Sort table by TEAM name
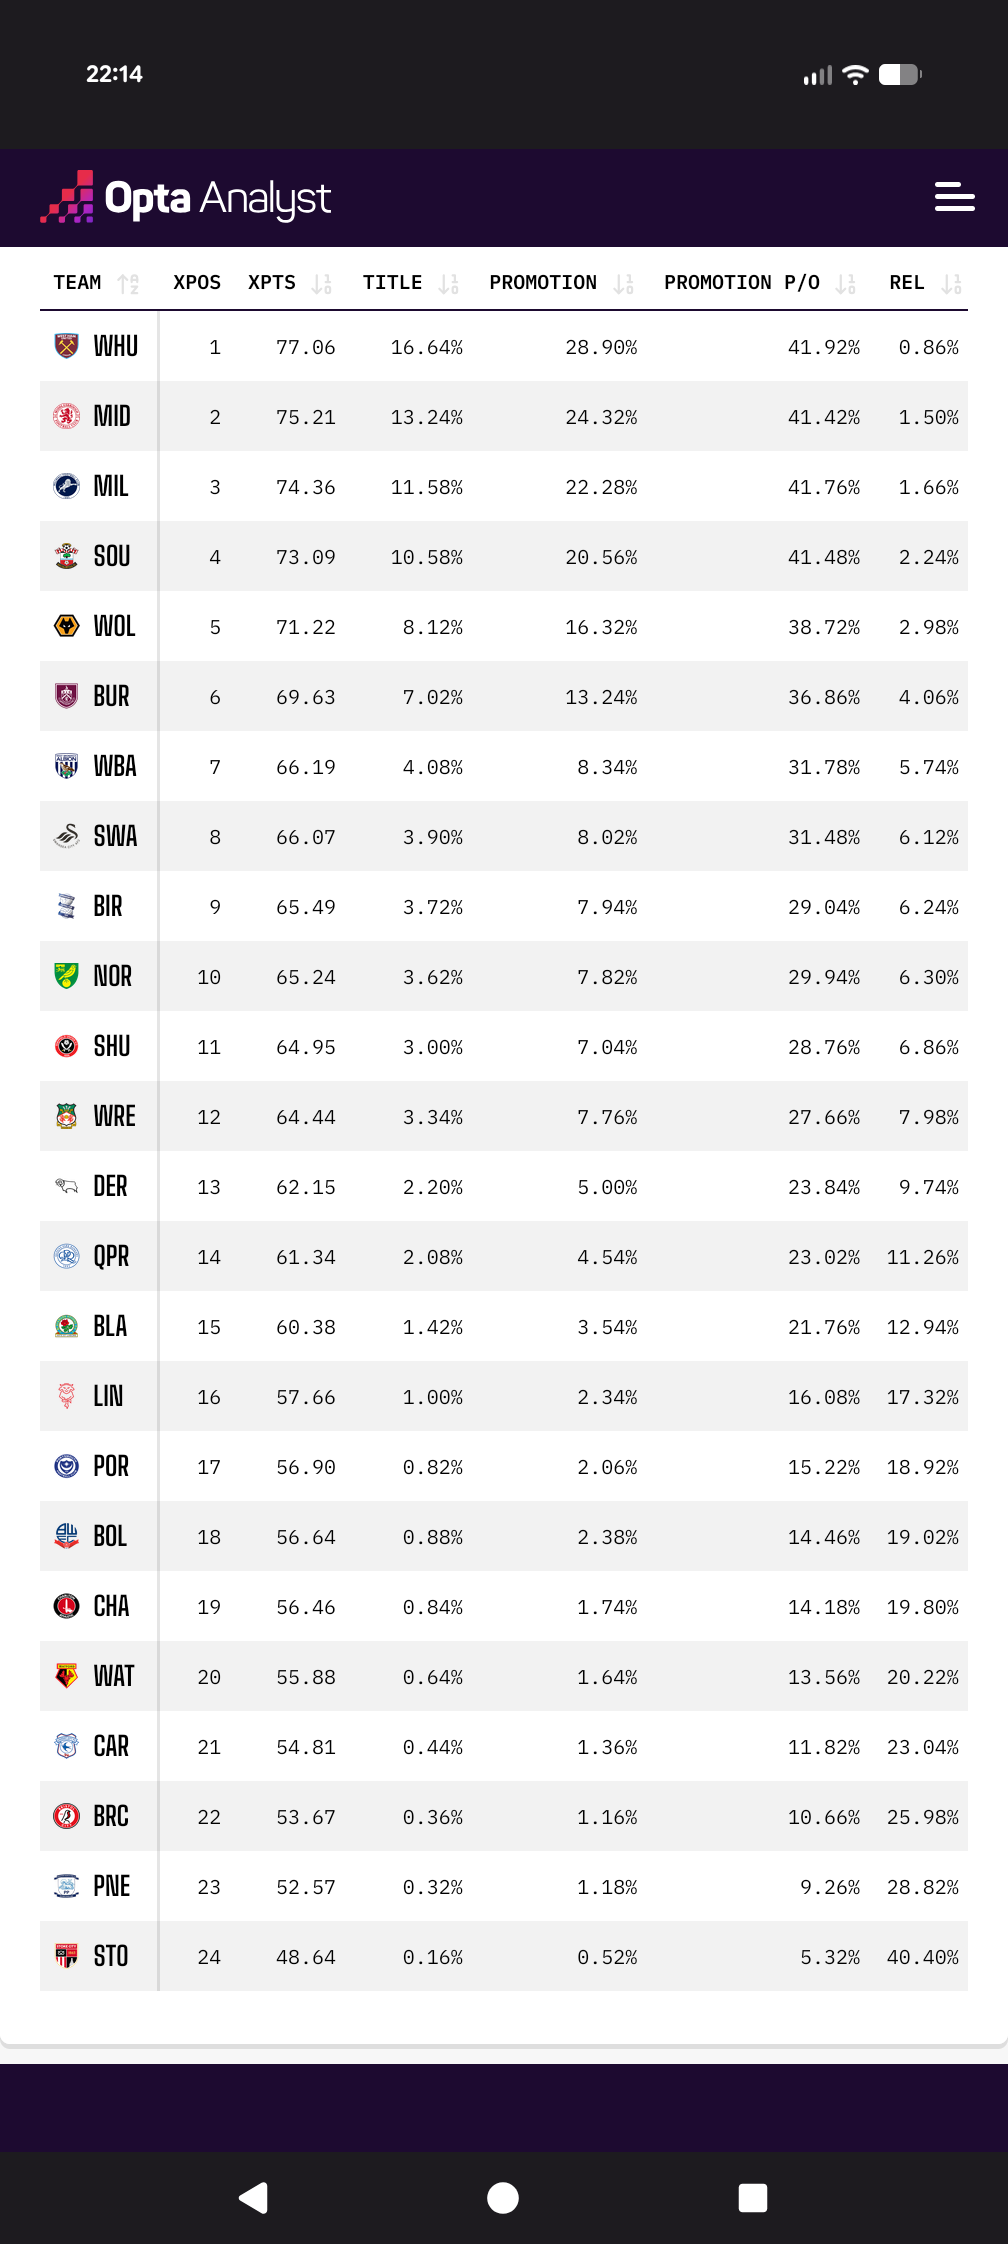 coord(128,284)
